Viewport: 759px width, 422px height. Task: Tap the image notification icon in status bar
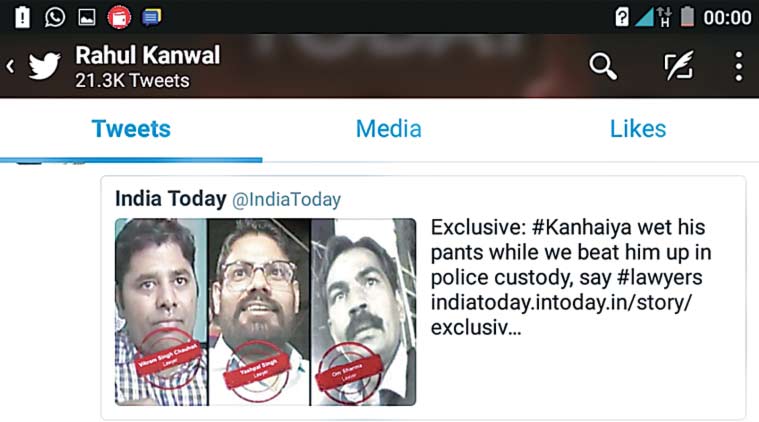(x=87, y=17)
